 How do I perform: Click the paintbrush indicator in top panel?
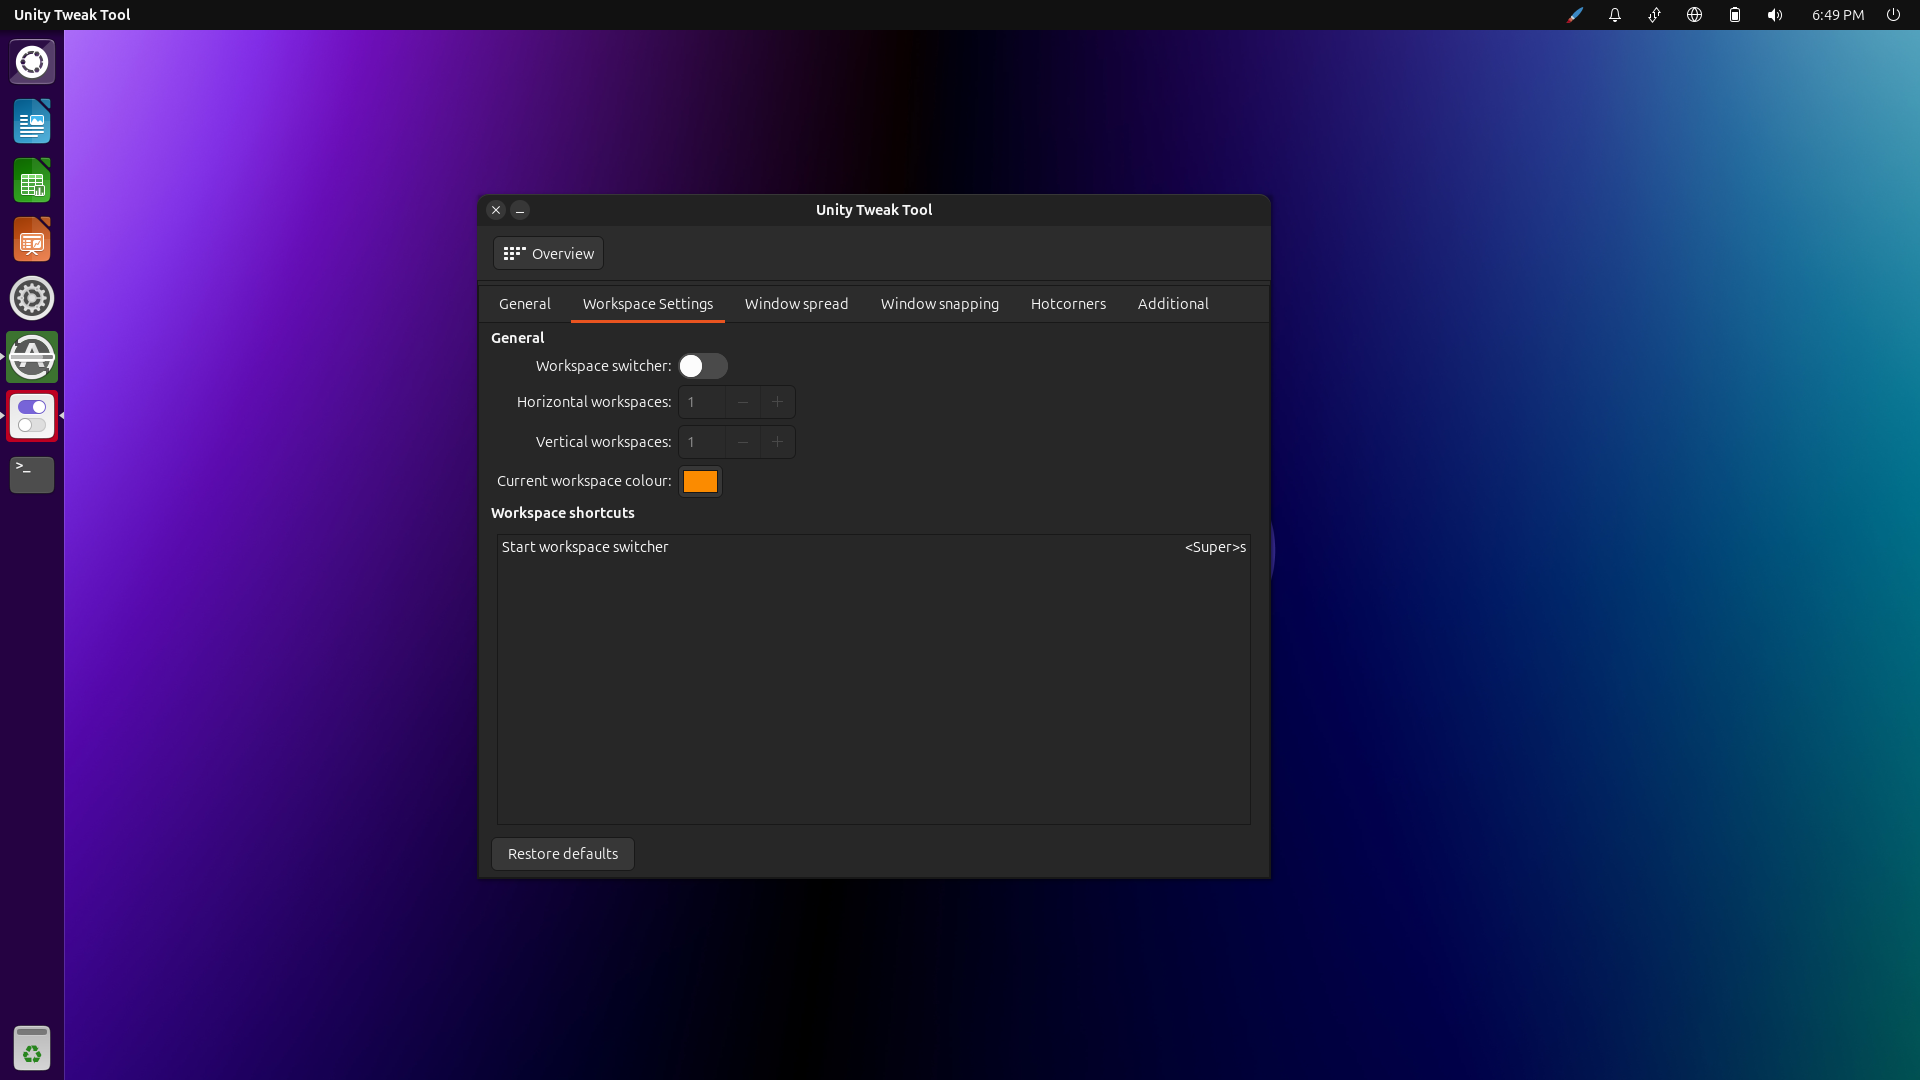coord(1575,15)
